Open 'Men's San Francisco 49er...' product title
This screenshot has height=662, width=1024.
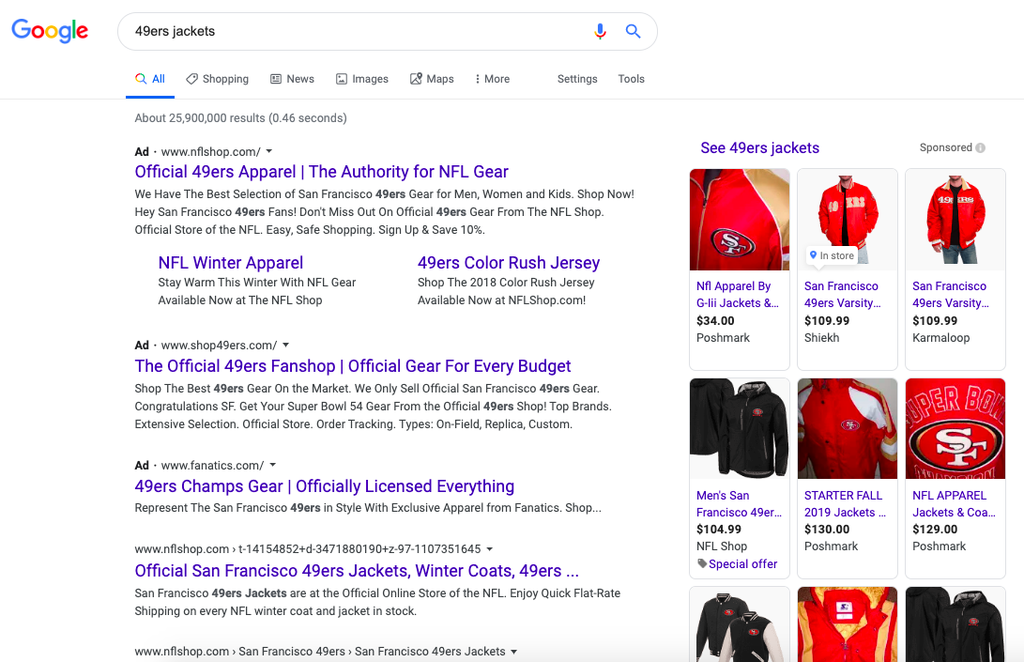click(x=739, y=504)
